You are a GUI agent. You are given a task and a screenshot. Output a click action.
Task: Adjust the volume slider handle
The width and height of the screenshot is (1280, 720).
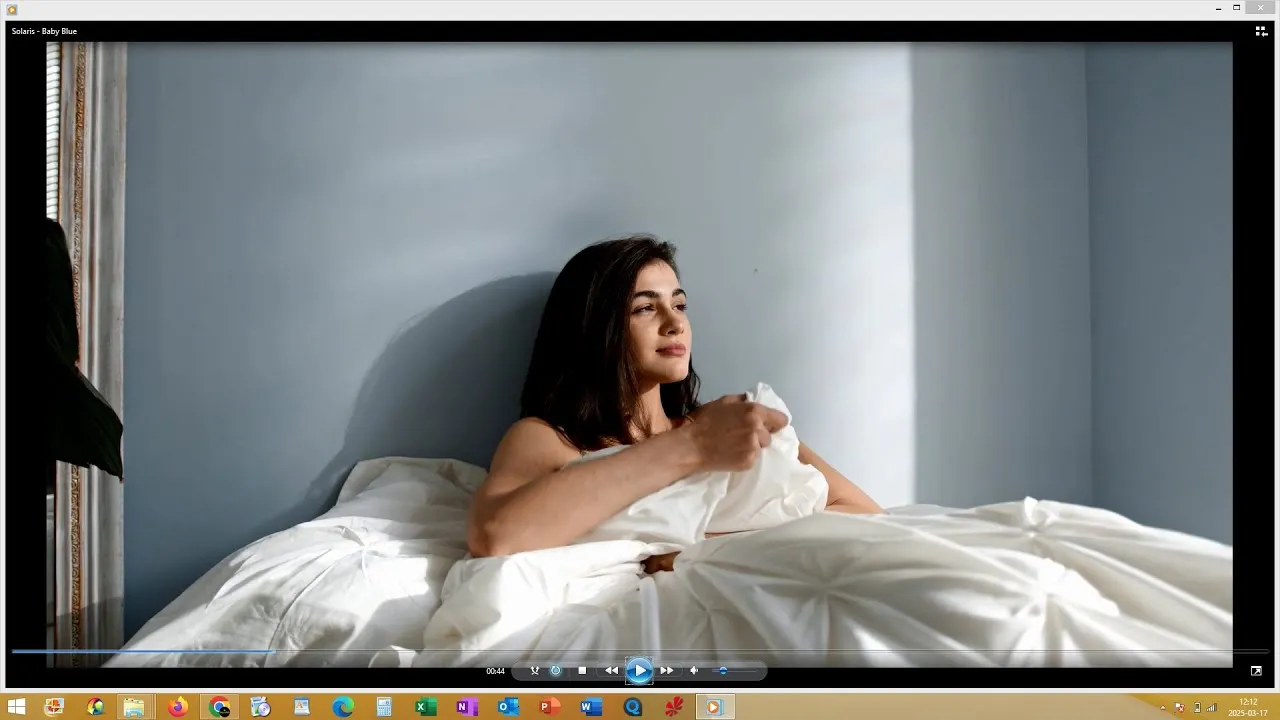(723, 671)
